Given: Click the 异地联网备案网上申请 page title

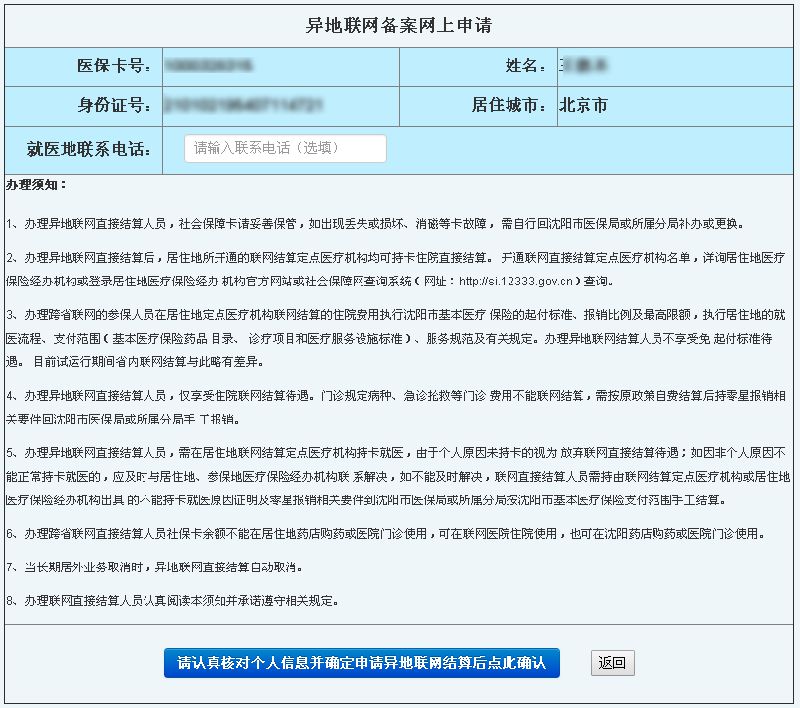Looking at the screenshot, I should [399, 25].
